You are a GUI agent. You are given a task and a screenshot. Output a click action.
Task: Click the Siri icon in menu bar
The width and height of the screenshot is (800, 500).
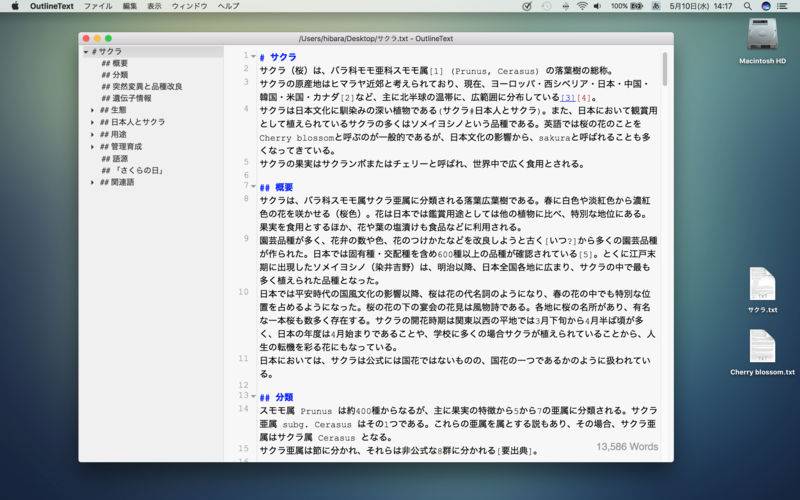766,6
